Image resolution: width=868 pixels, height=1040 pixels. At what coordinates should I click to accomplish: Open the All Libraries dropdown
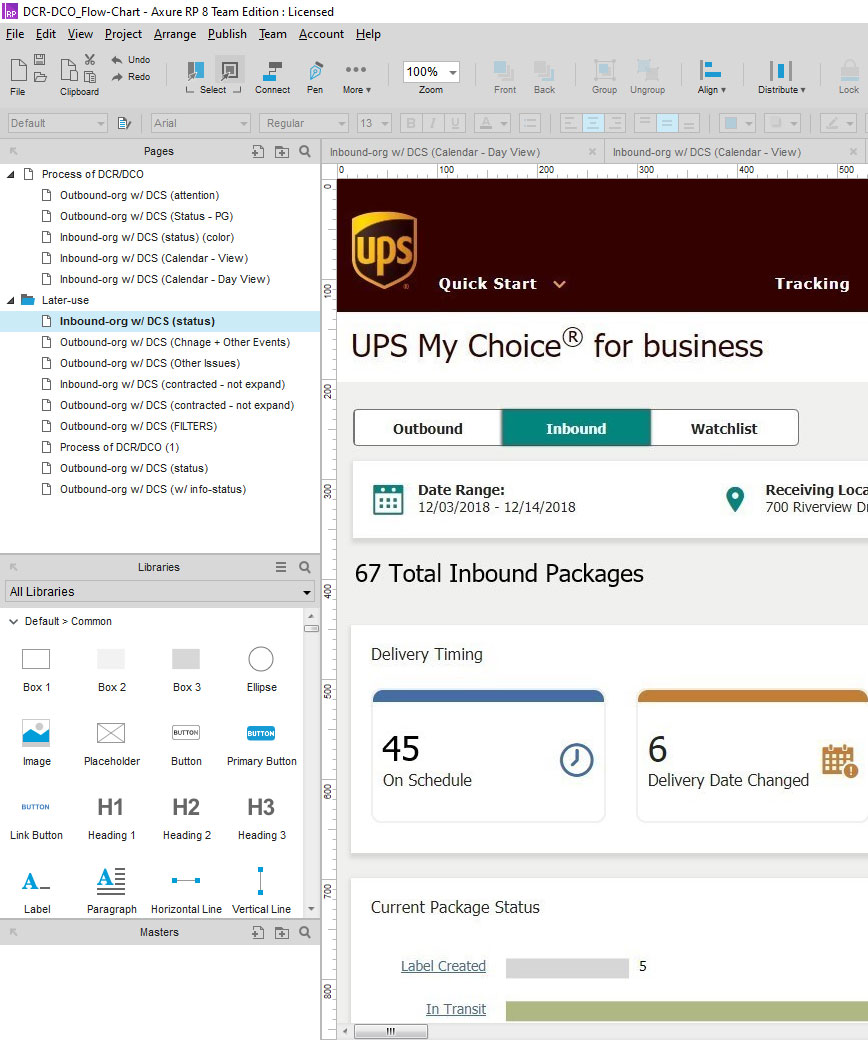158,591
